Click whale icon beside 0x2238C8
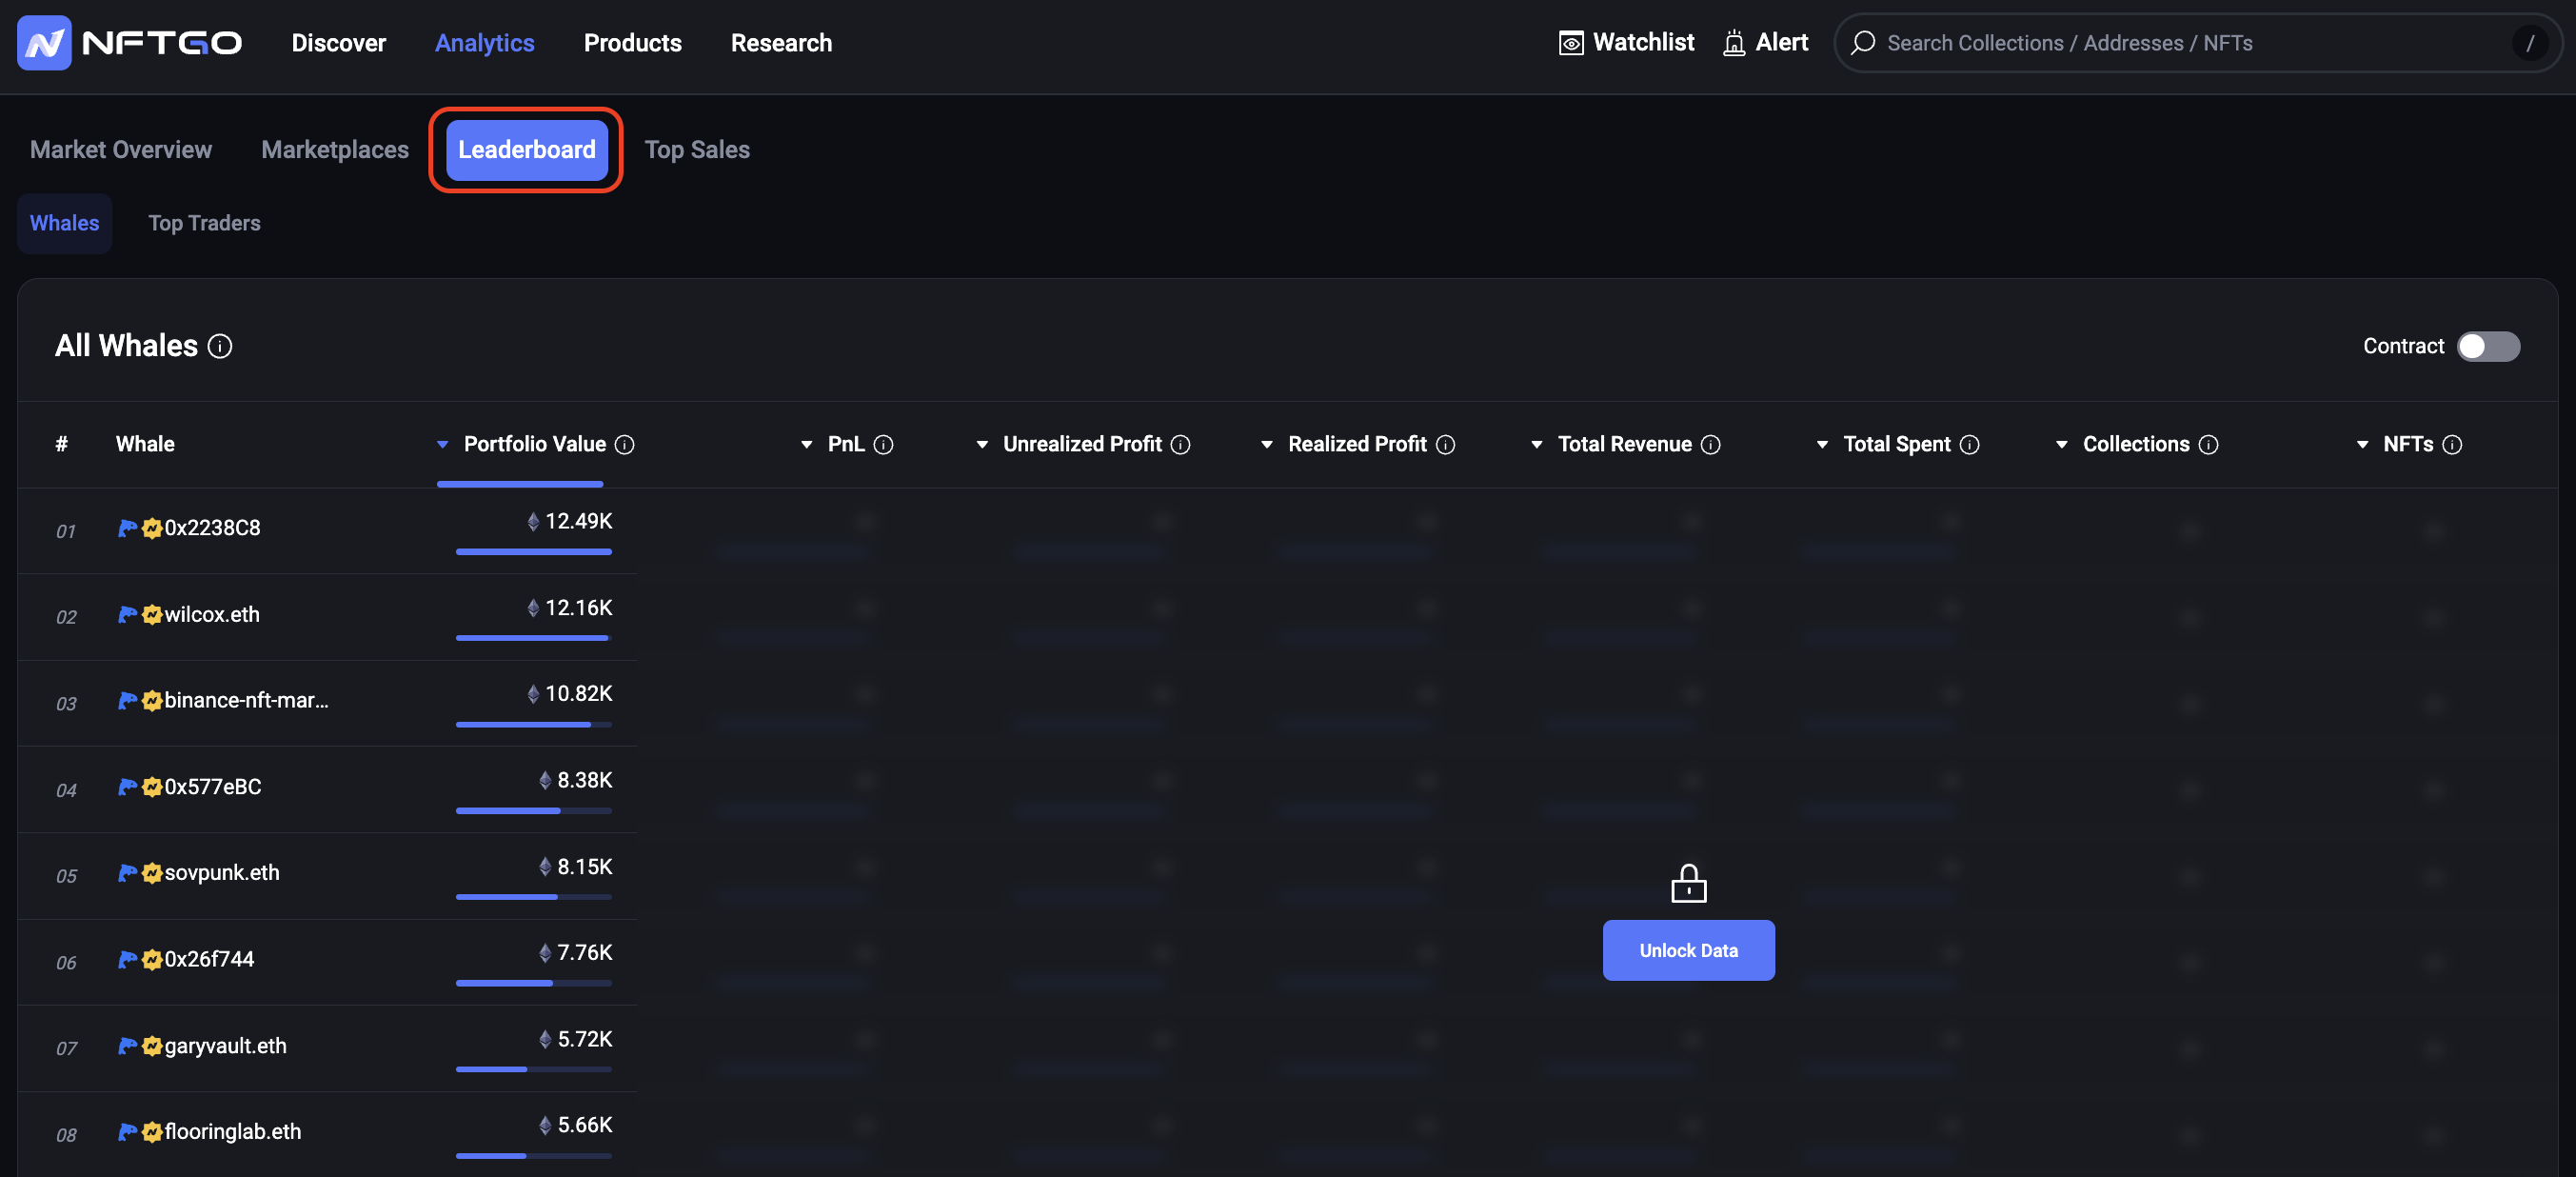This screenshot has height=1177, width=2576. click(127, 528)
